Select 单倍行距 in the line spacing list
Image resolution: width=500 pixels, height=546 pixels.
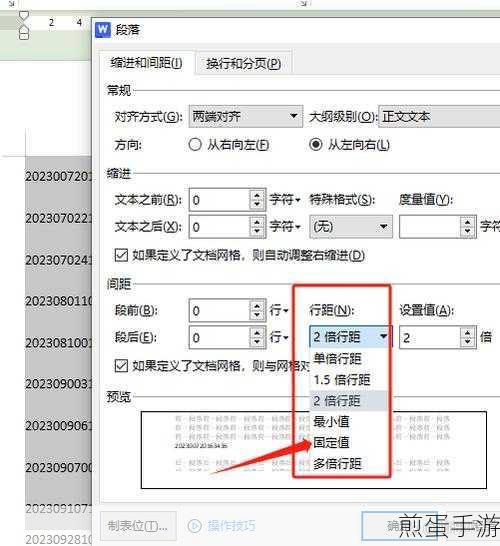click(x=348, y=359)
